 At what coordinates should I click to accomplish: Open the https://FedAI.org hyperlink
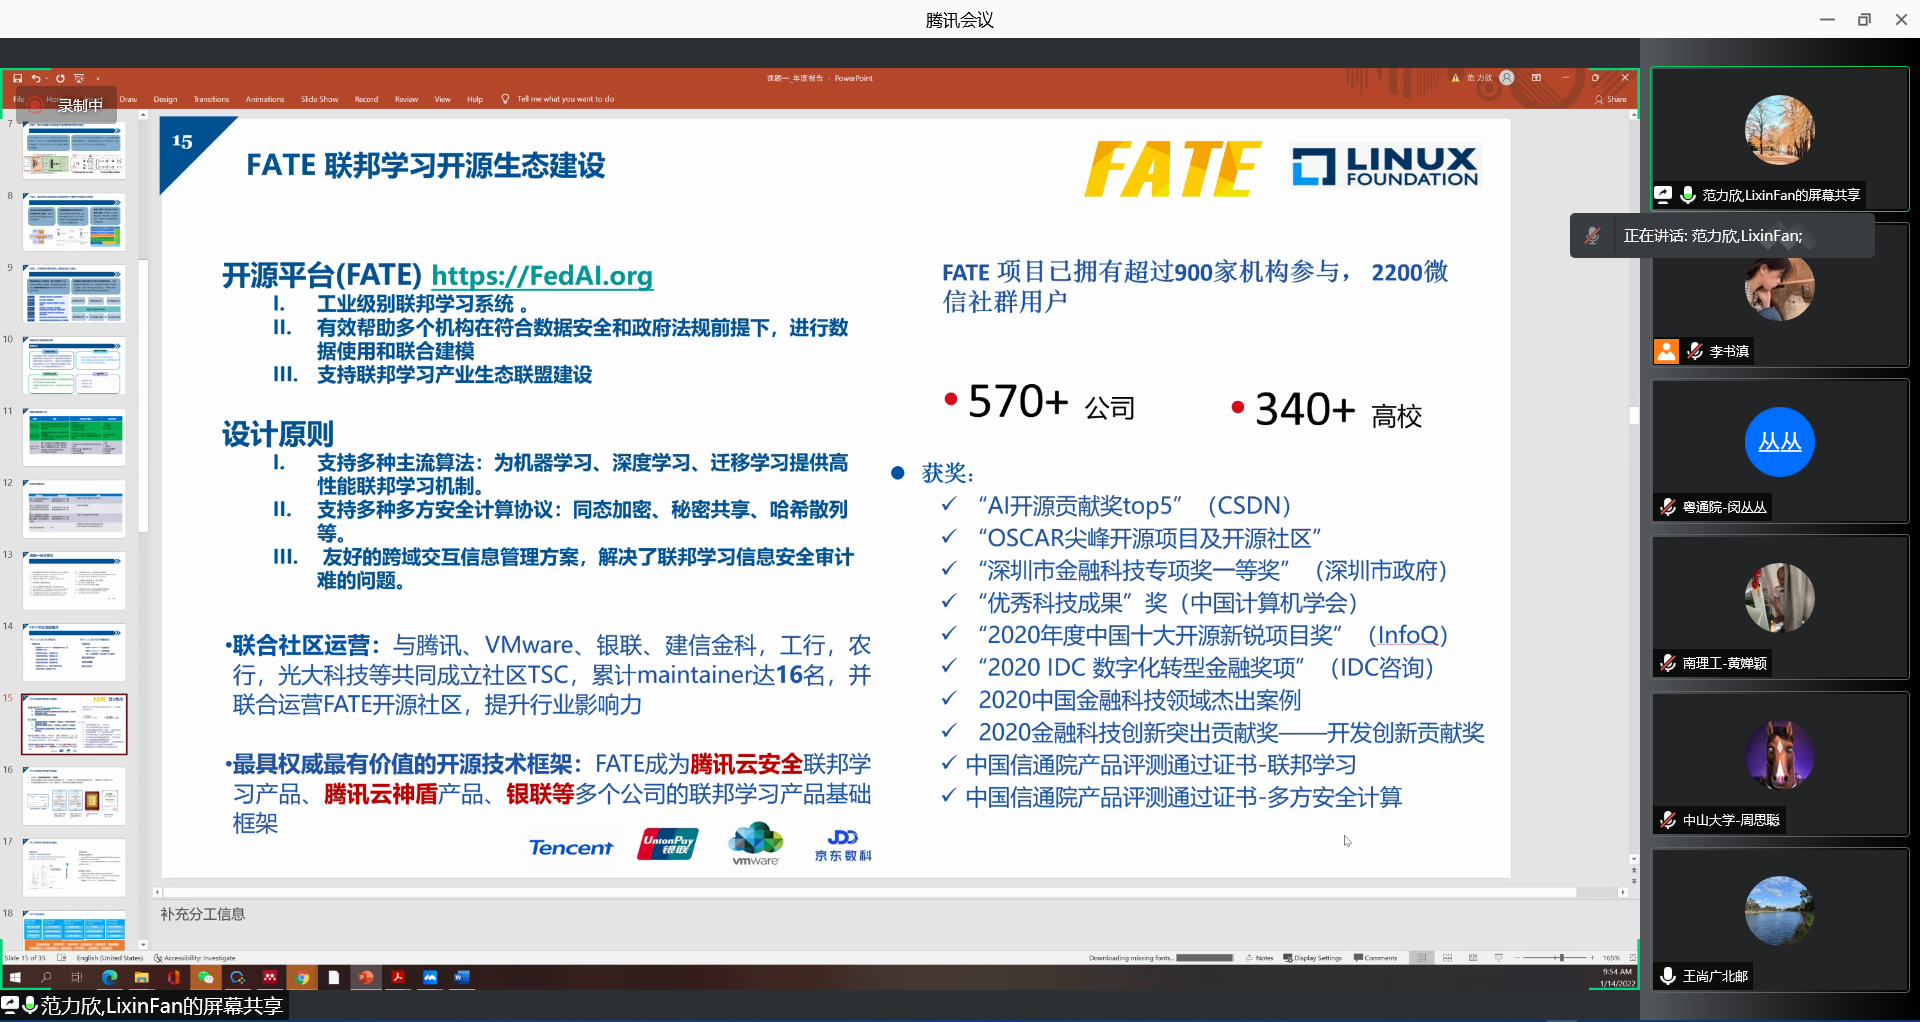pyautogui.click(x=542, y=275)
